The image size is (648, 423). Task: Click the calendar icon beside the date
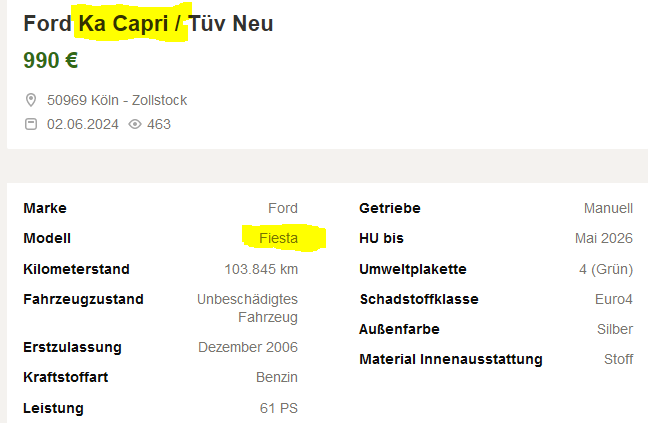coord(31,124)
